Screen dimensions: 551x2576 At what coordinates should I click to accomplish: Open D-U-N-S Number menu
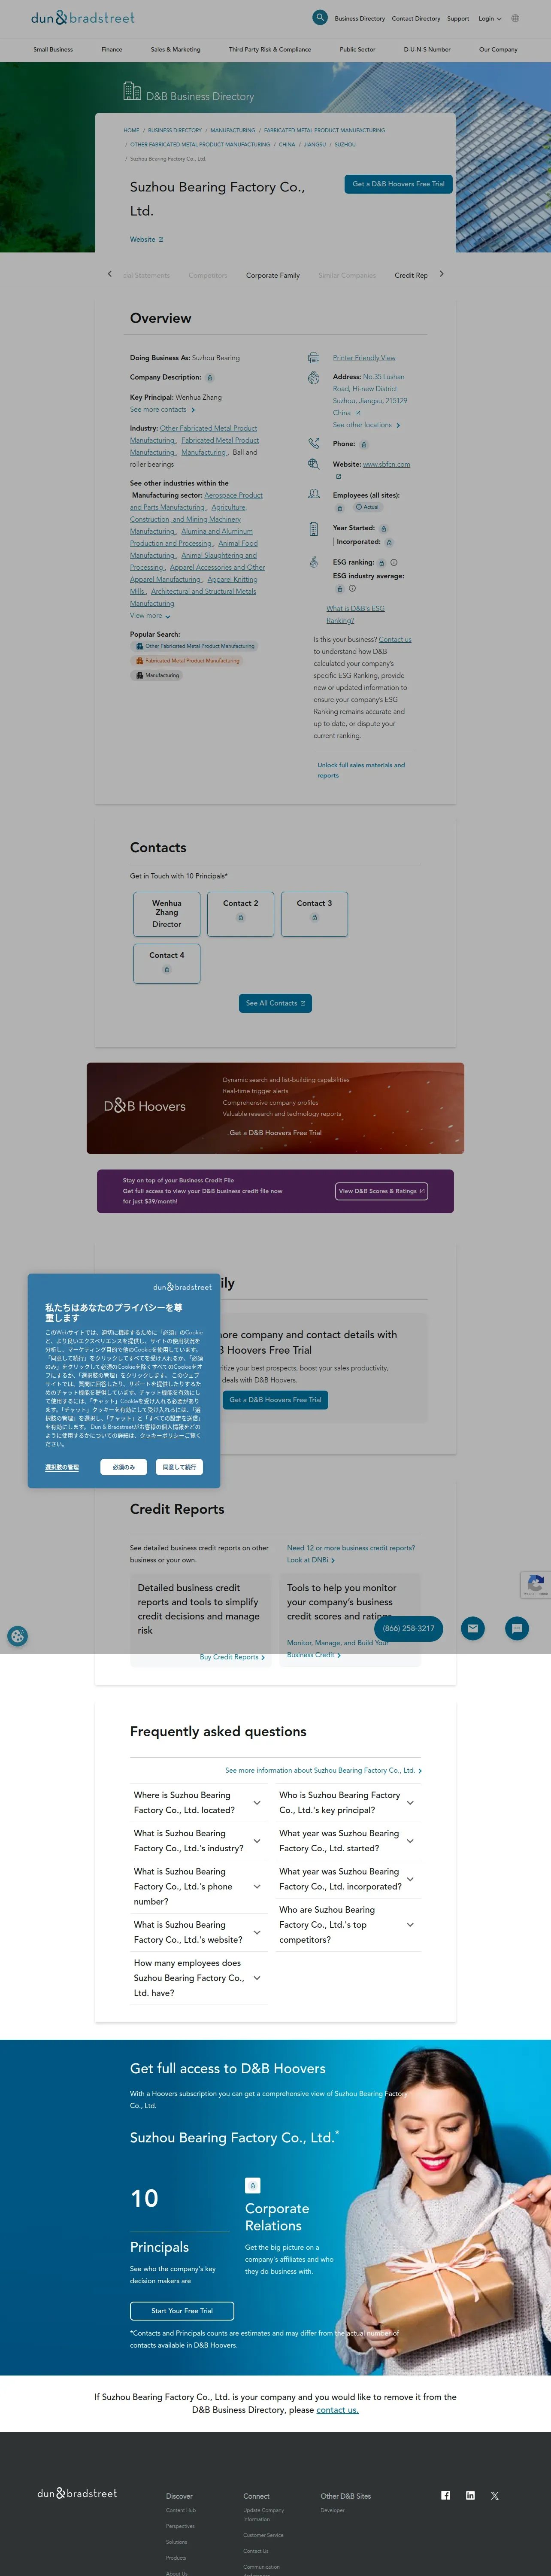click(x=427, y=49)
